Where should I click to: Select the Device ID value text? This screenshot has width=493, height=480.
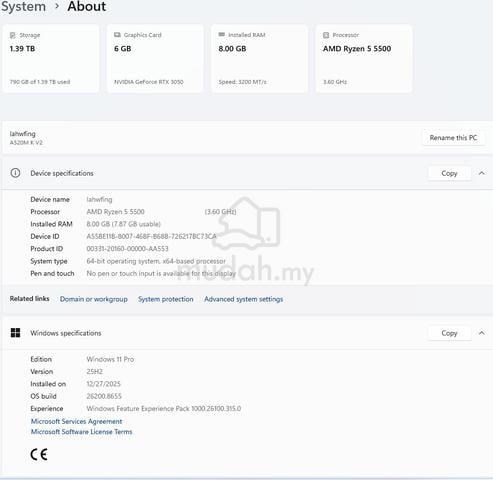point(151,236)
